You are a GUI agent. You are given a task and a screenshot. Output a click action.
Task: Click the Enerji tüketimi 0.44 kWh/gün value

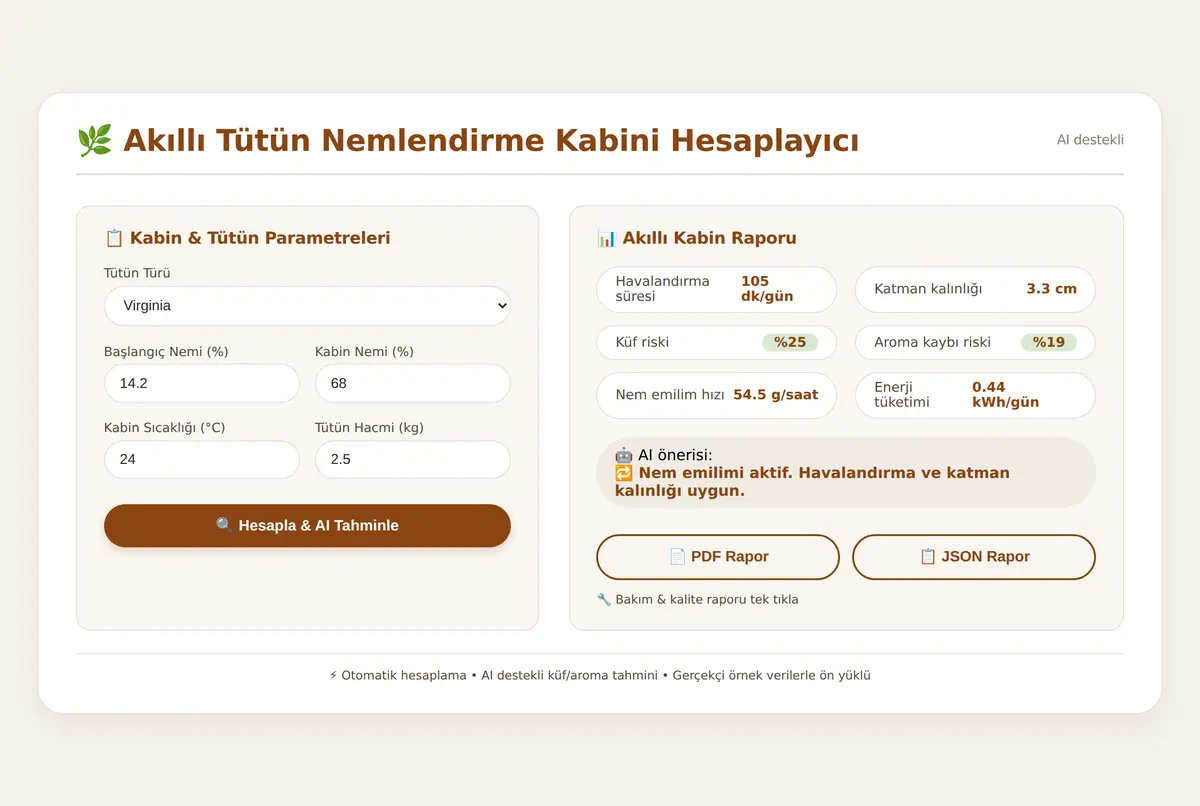point(1005,395)
